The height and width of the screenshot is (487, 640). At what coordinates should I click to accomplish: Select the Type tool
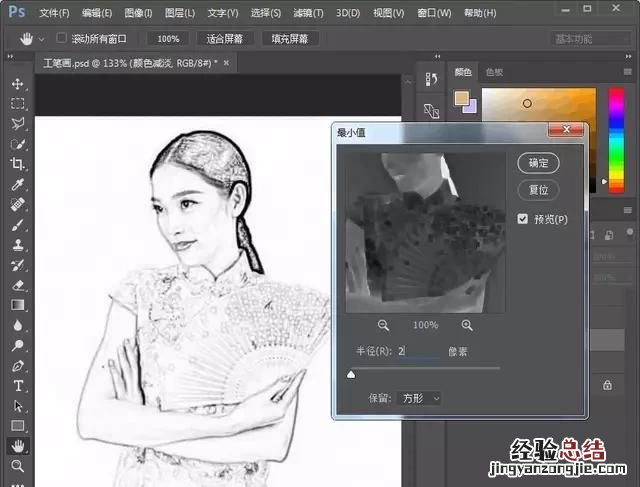point(17,386)
